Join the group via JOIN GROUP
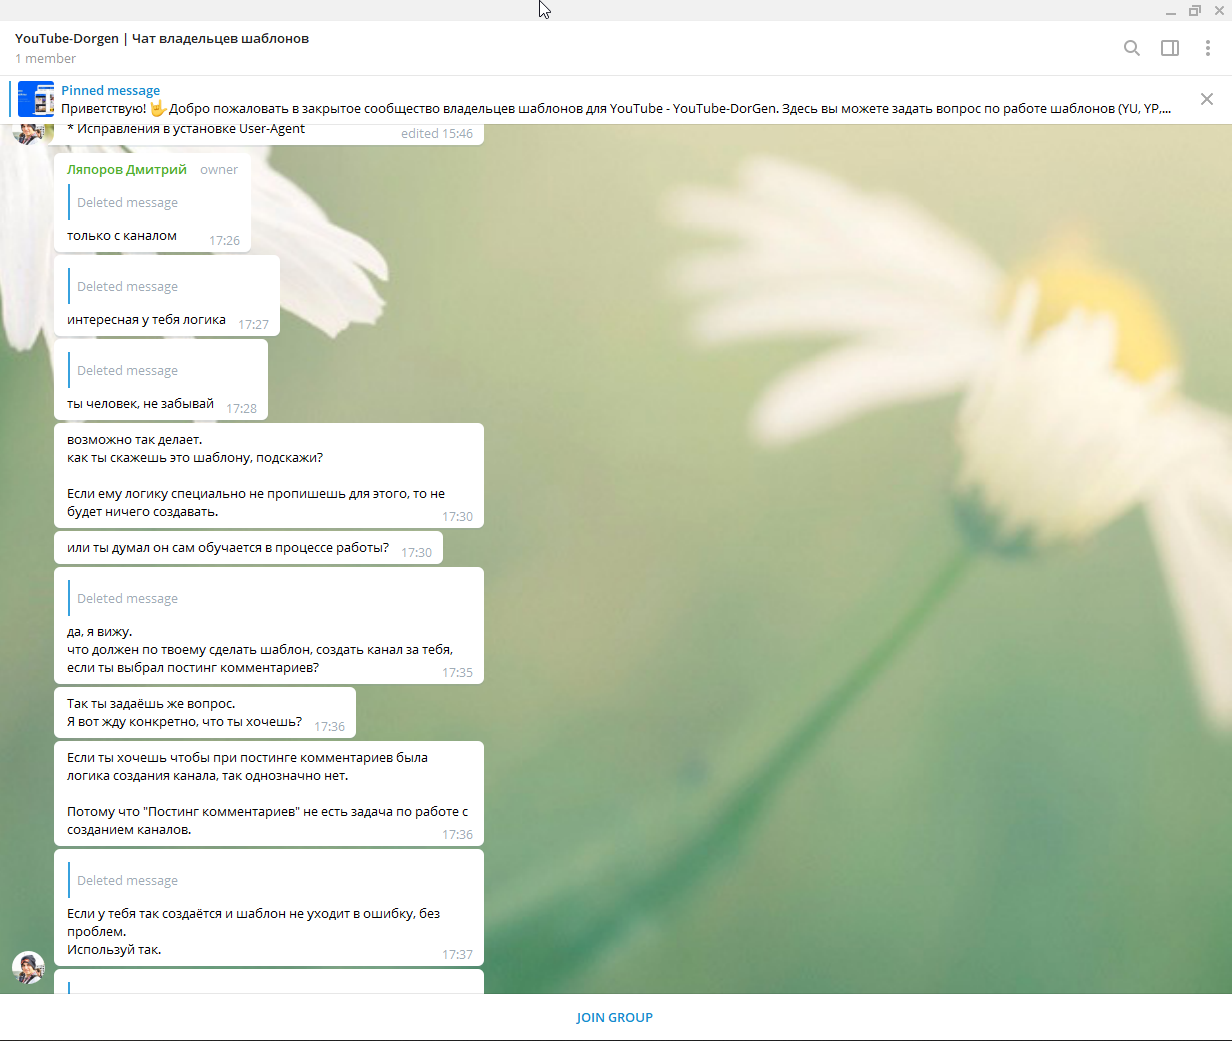Image resolution: width=1232 pixels, height=1041 pixels. point(615,1017)
